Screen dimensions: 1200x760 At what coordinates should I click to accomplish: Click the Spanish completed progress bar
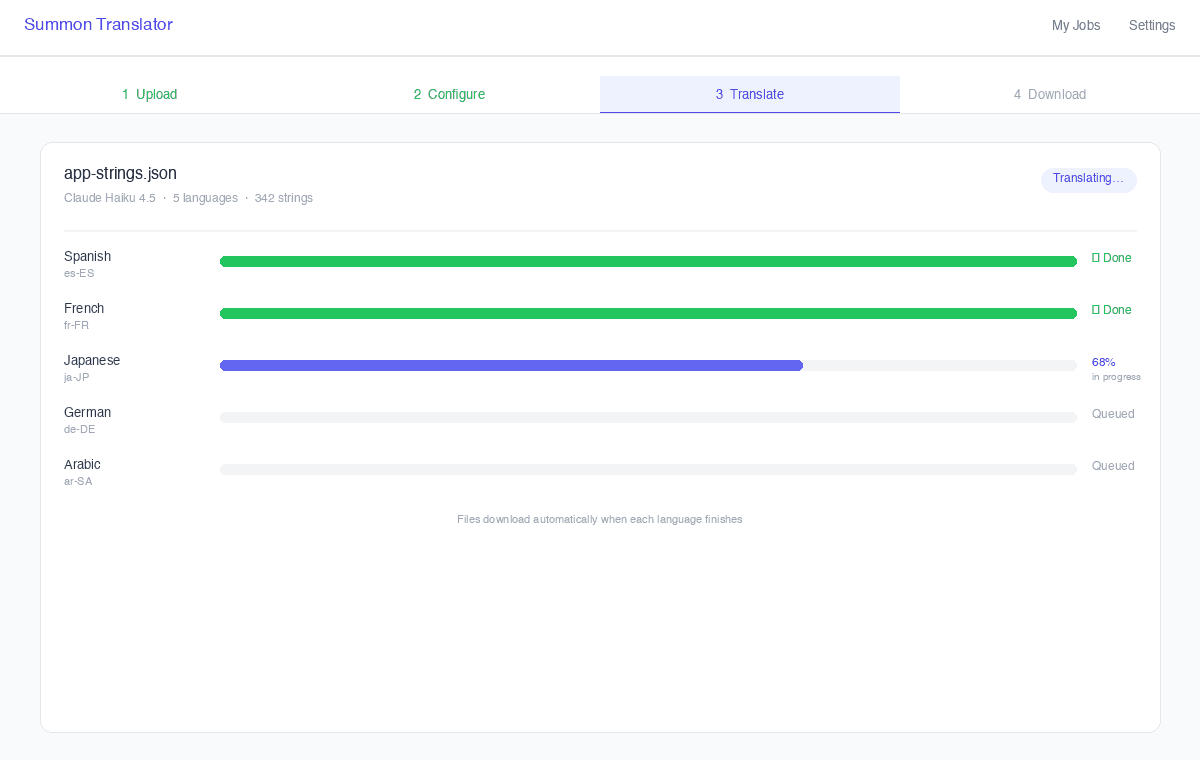(x=648, y=261)
